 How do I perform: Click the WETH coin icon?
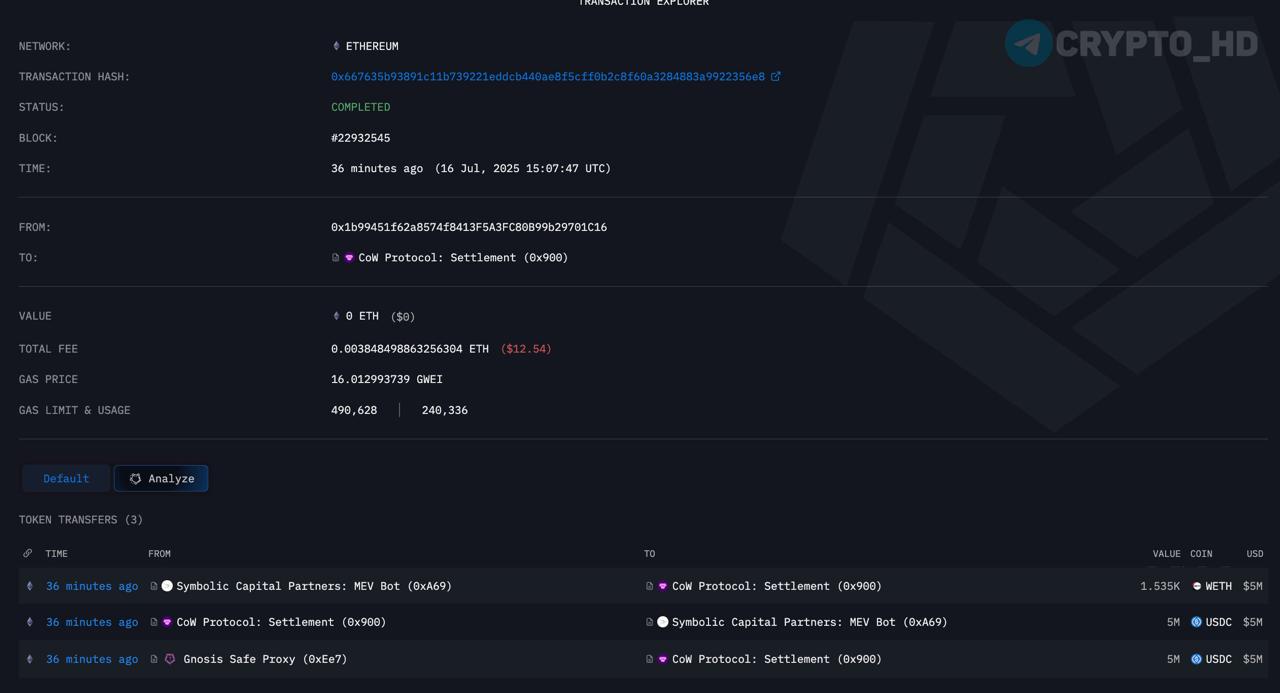[1196, 586]
